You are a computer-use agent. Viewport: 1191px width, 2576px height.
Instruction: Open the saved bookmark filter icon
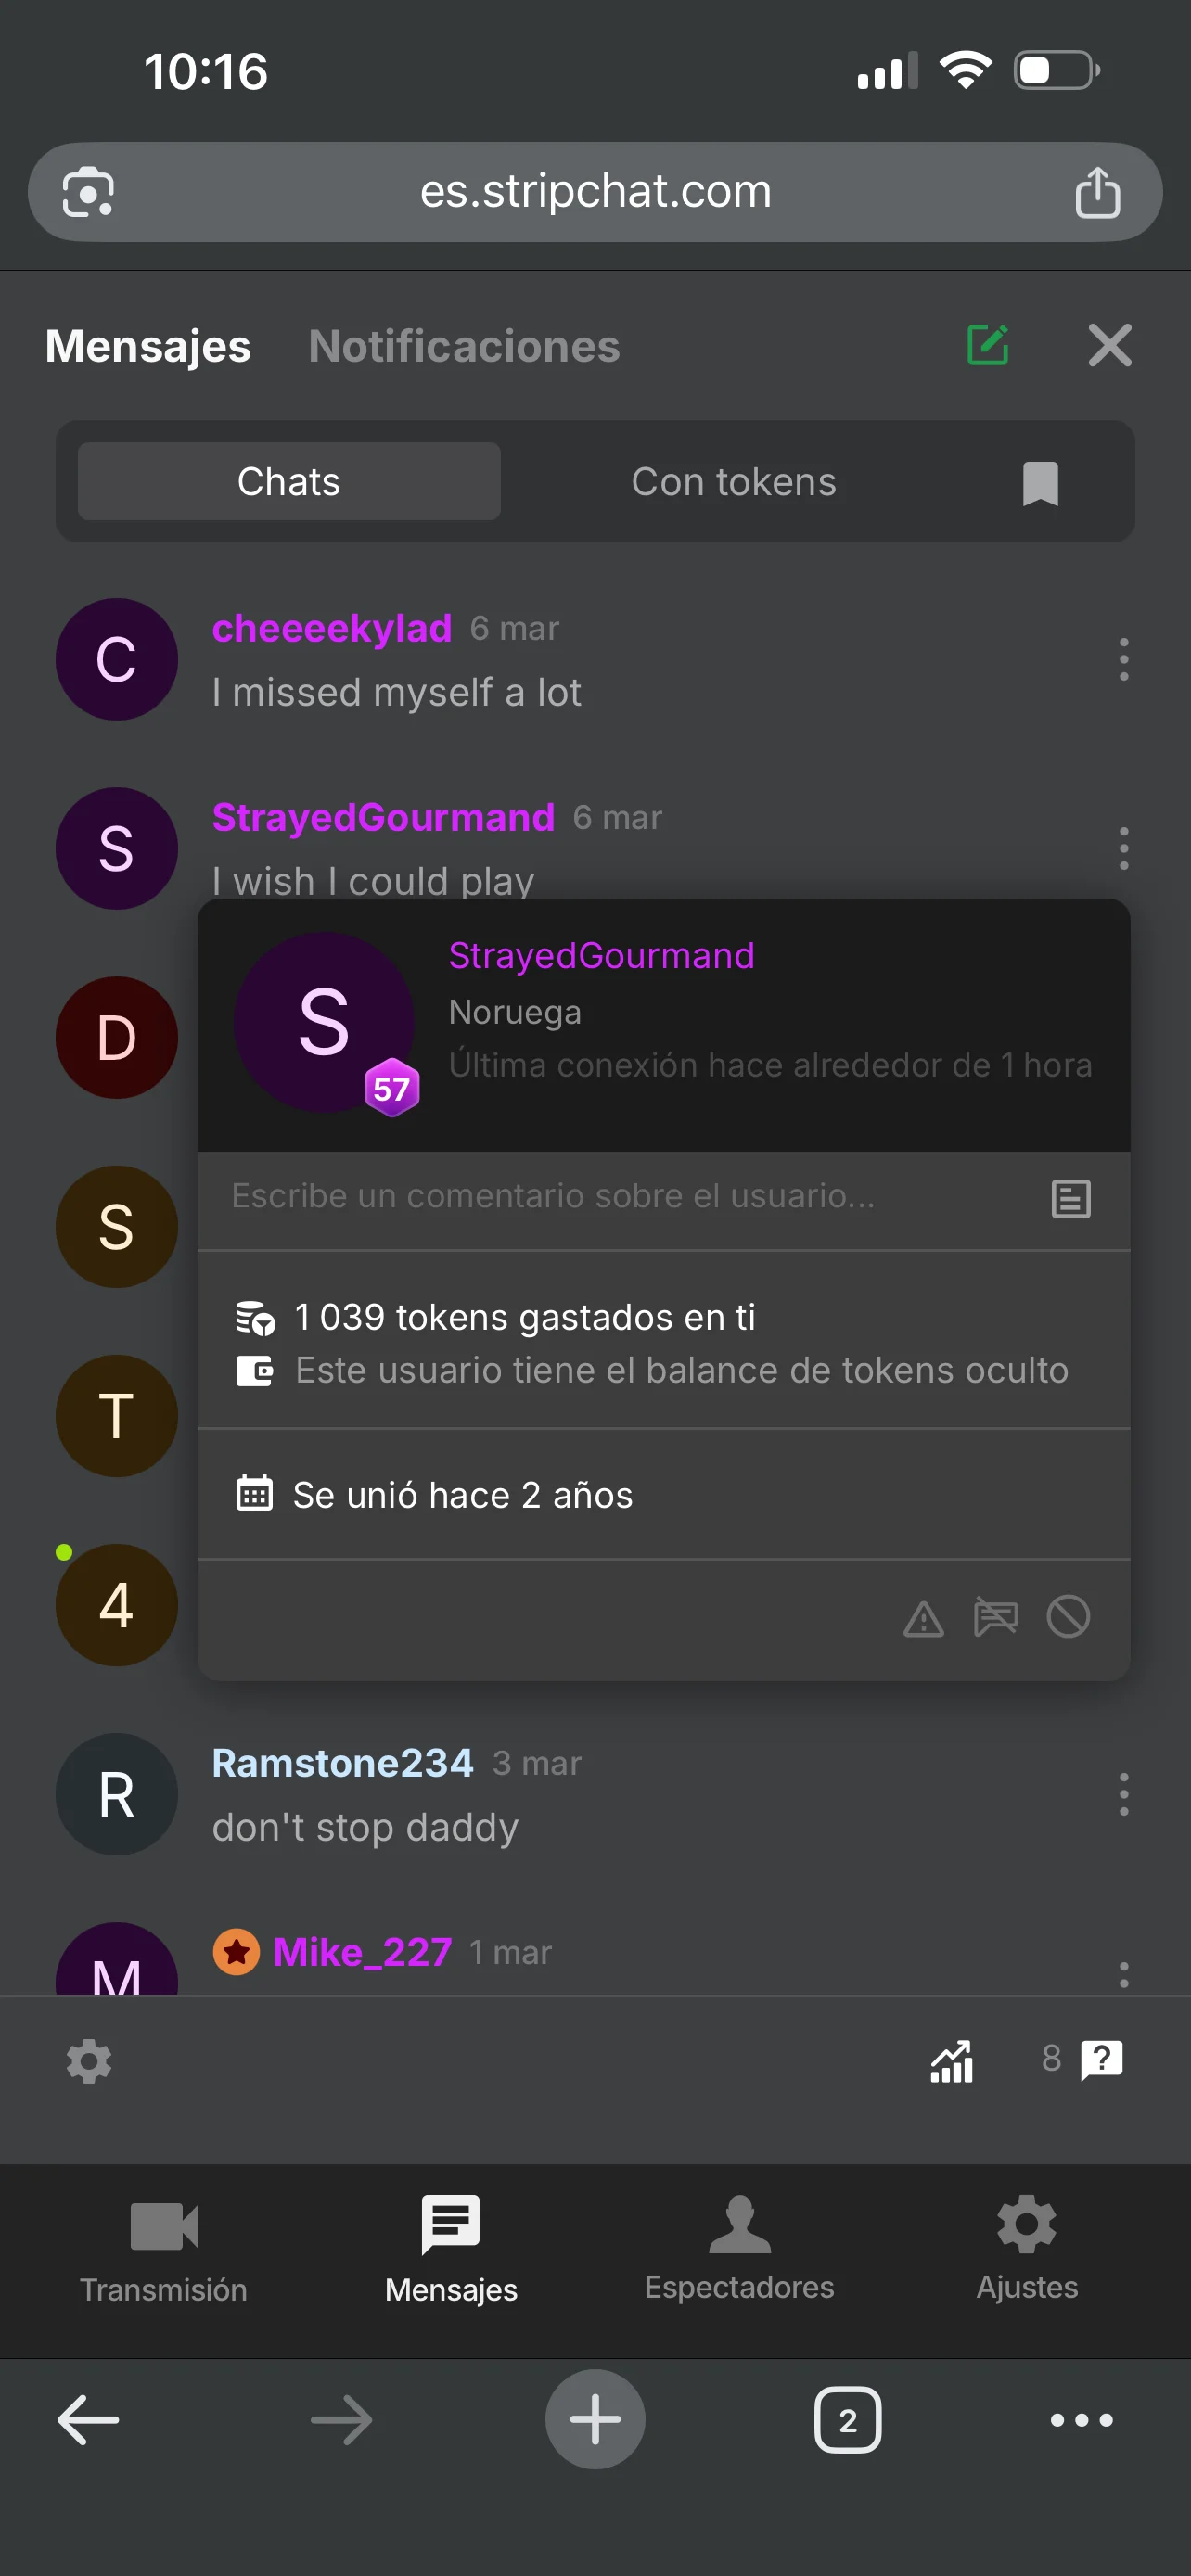[x=1040, y=483]
